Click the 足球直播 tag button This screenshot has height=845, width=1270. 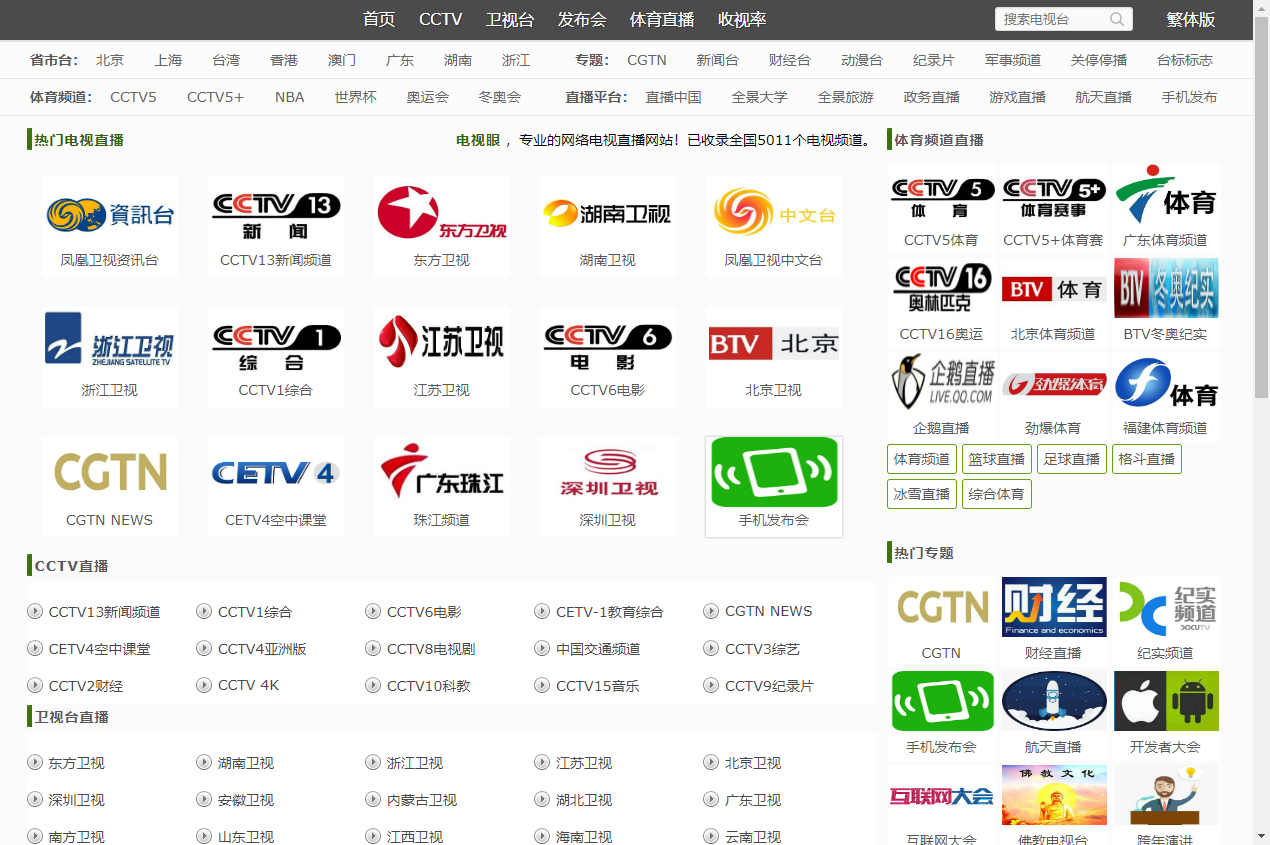click(1072, 459)
